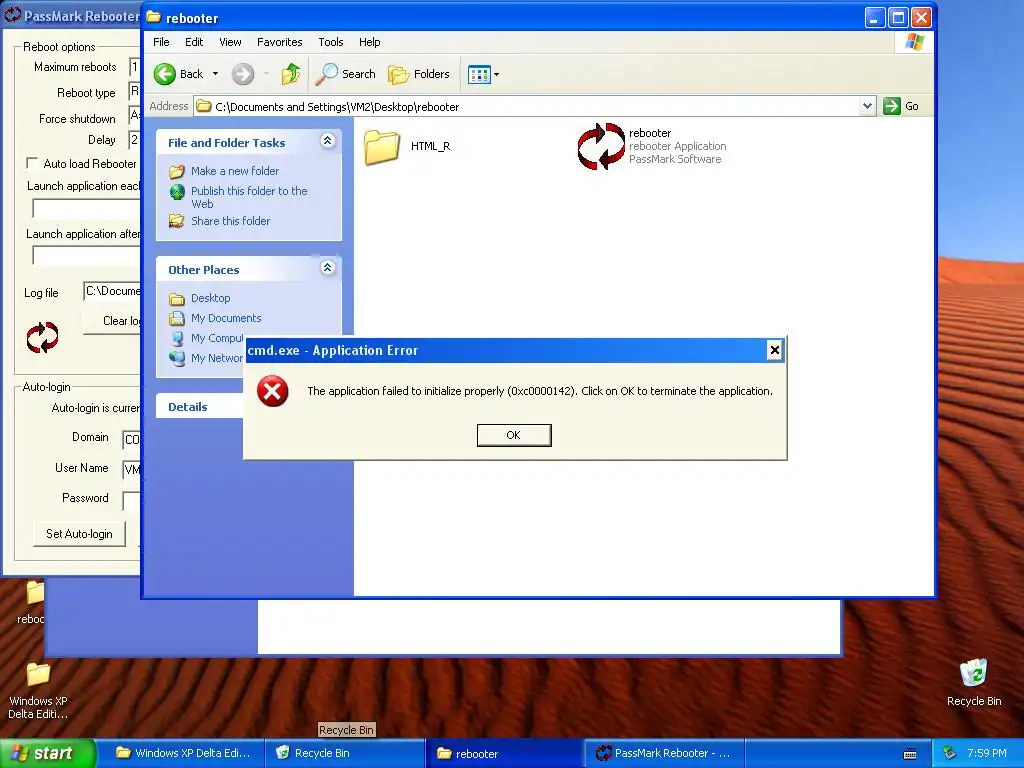Click the Forward arrow toolbar button
Image resolution: width=1024 pixels, height=768 pixels.
[x=243, y=74]
